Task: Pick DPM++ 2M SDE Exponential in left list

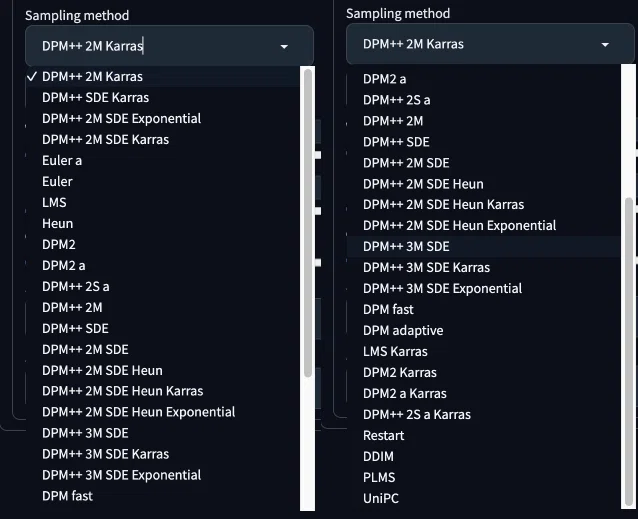Action: click(x=163, y=119)
